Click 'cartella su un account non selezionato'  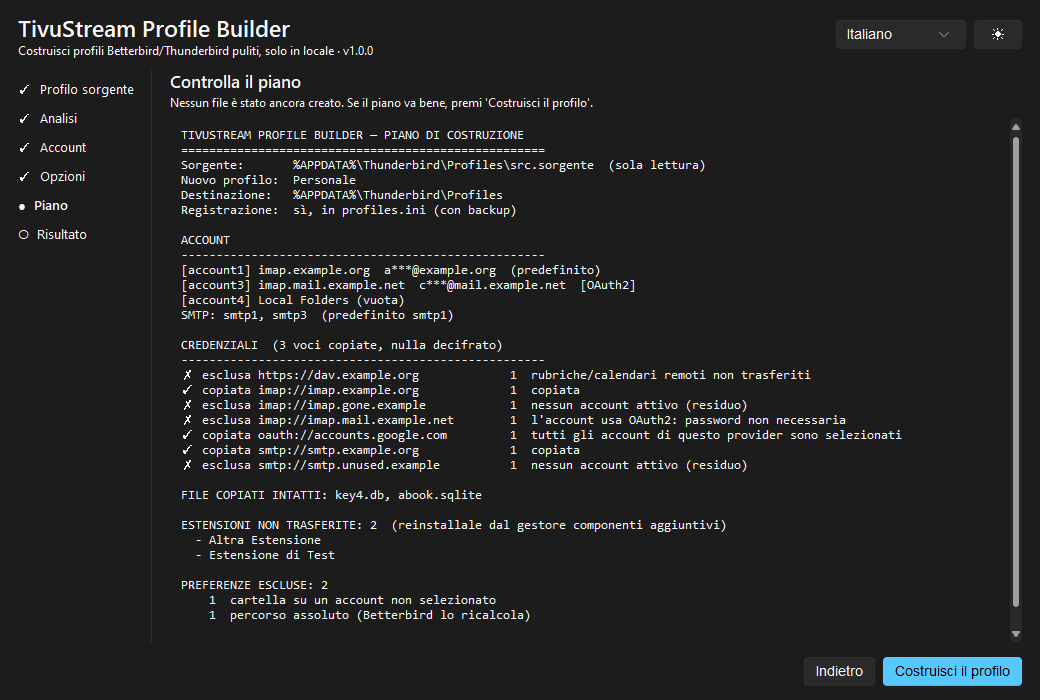tap(363, 600)
